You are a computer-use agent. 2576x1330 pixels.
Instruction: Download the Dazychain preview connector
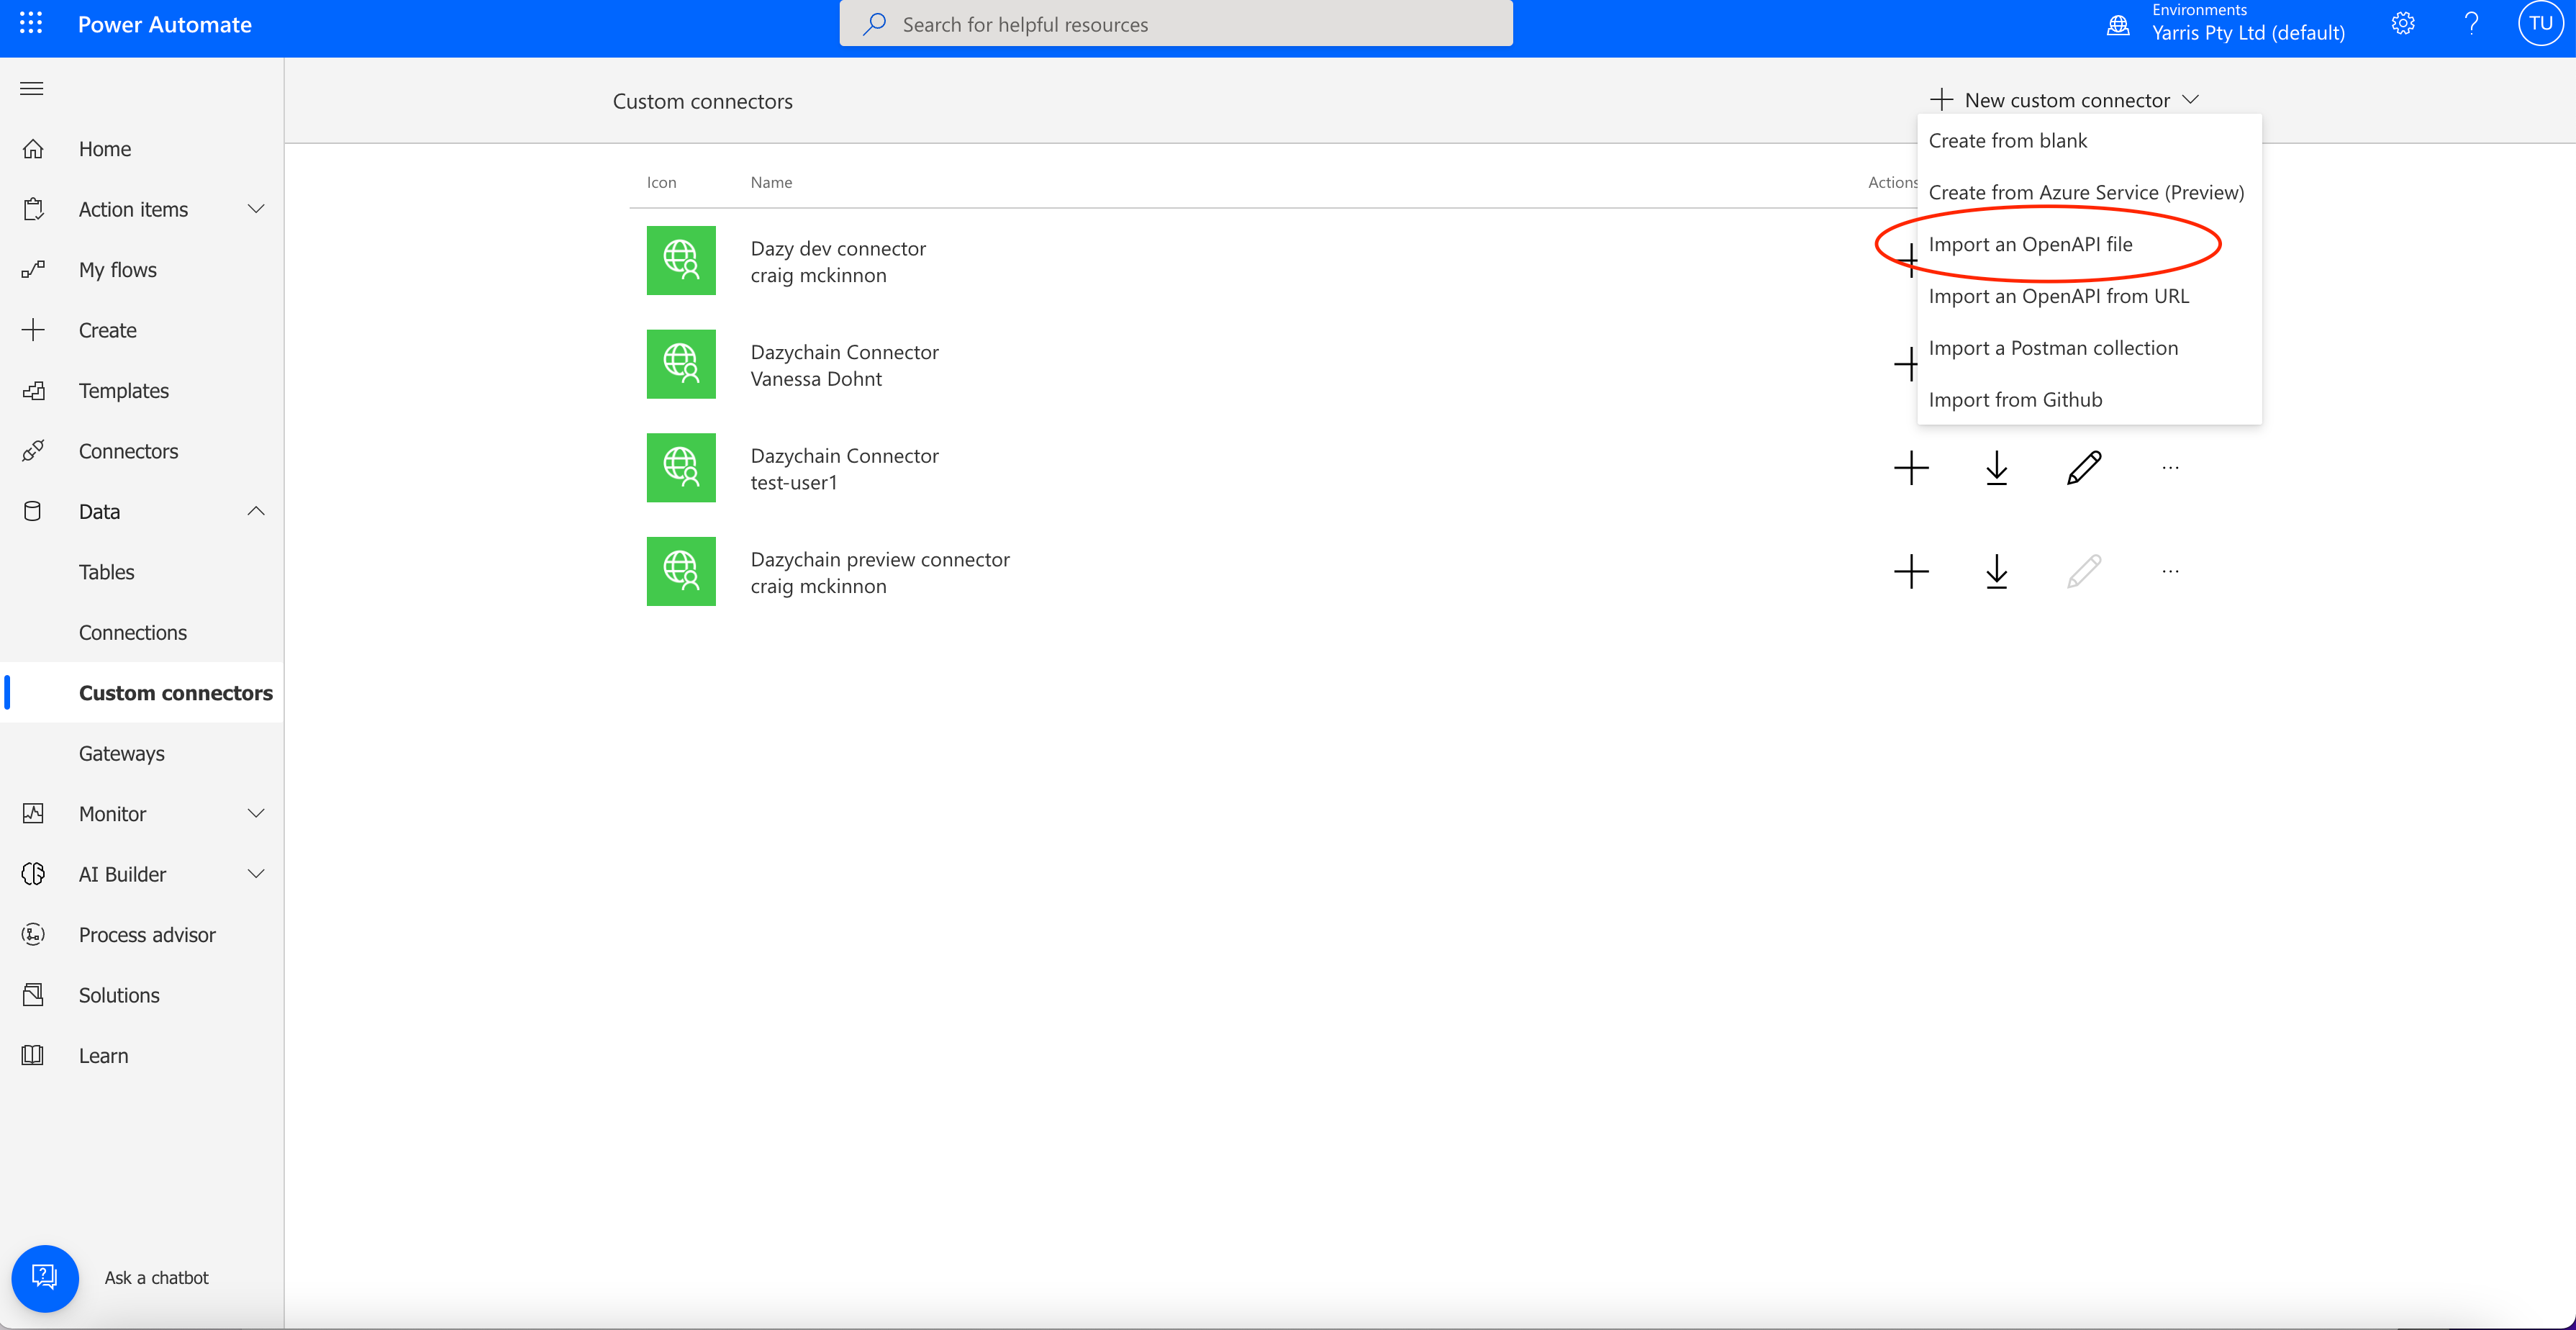pyautogui.click(x=1996, y=571)
